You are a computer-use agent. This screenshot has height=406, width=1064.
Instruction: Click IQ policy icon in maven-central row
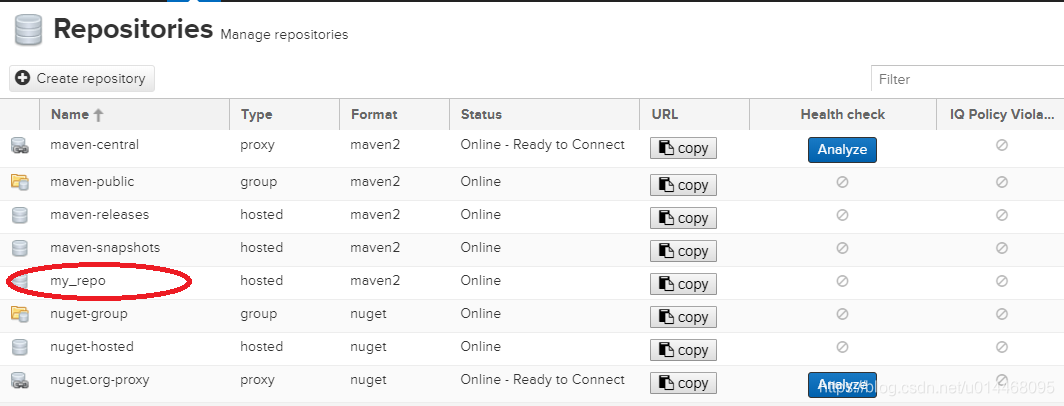click(1002, 145)
